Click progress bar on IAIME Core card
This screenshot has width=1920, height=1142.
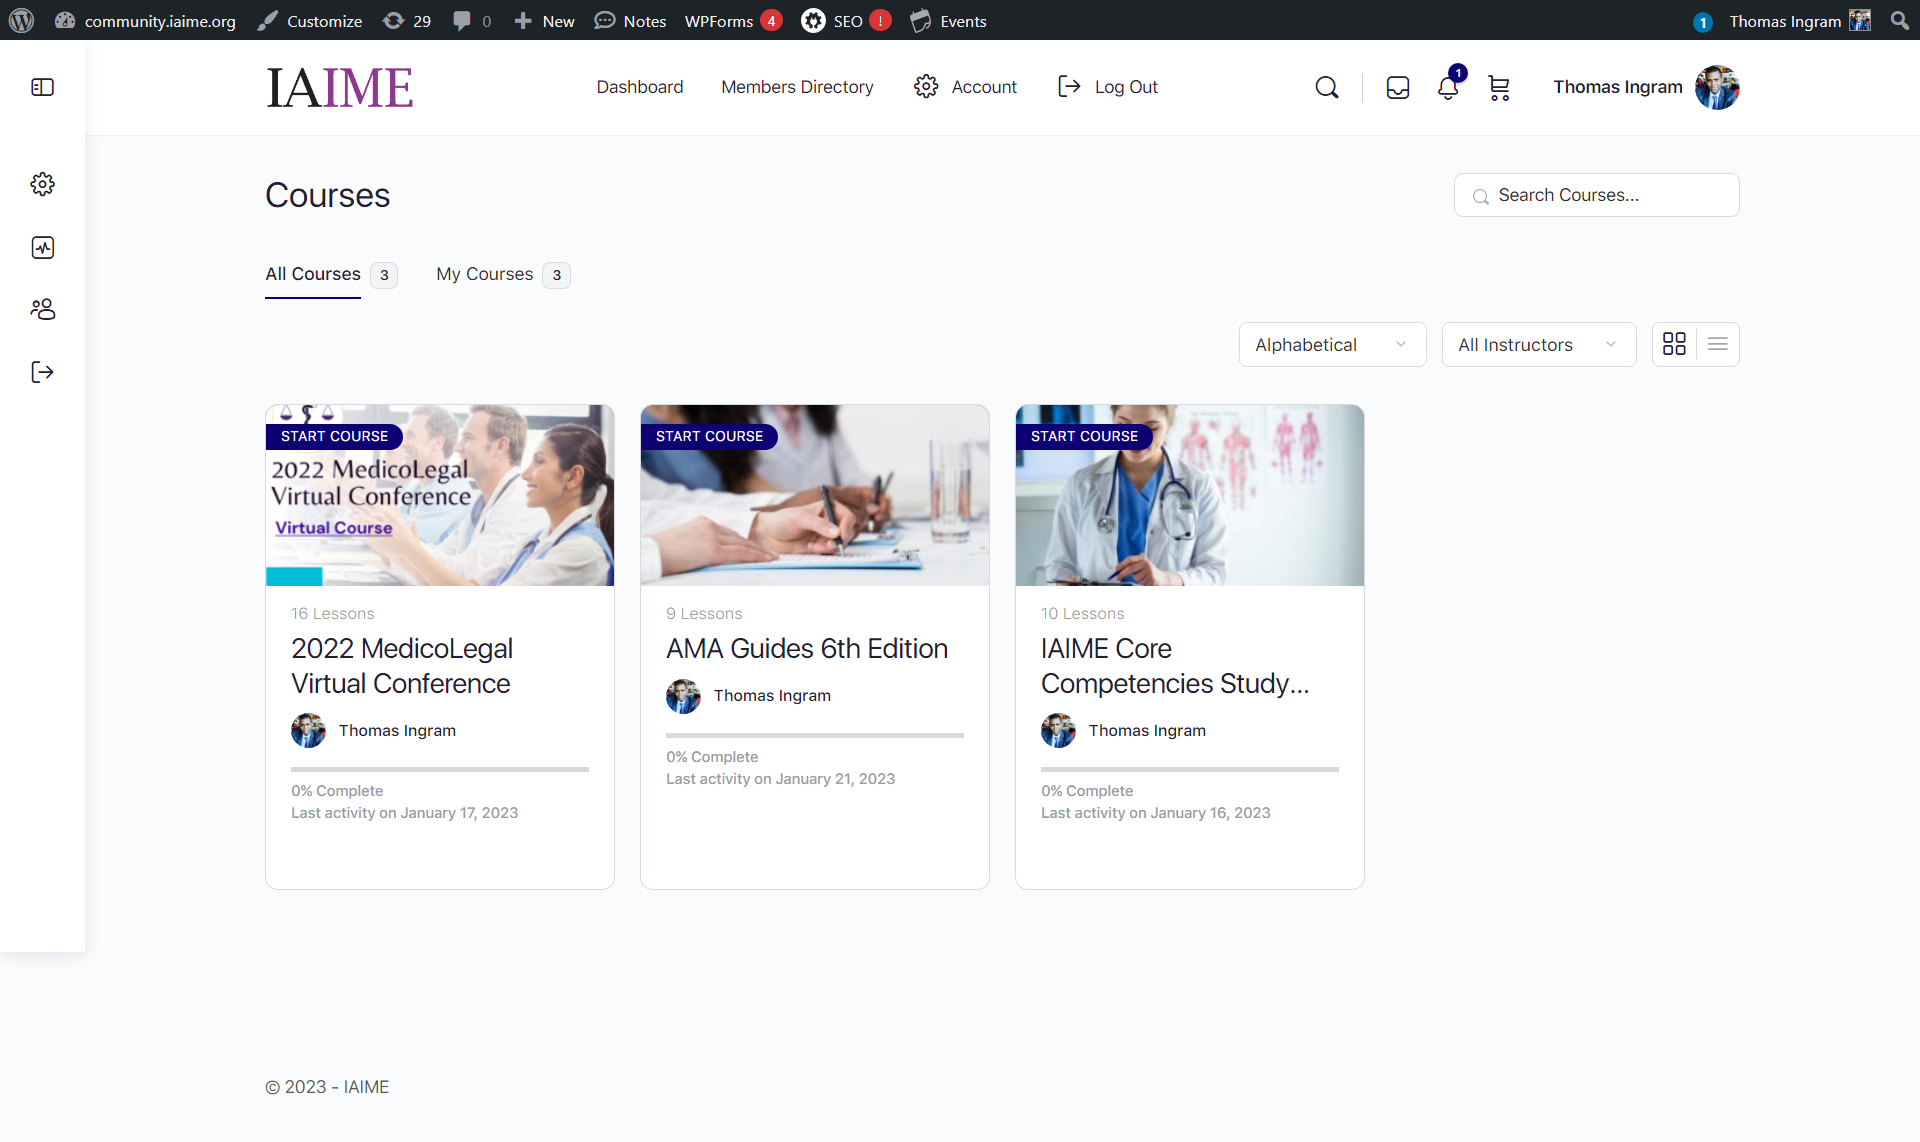click(x=1190, y=769)
